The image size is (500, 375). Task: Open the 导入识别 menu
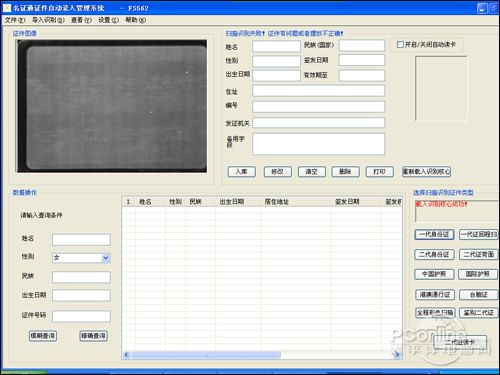pos(48,20)
